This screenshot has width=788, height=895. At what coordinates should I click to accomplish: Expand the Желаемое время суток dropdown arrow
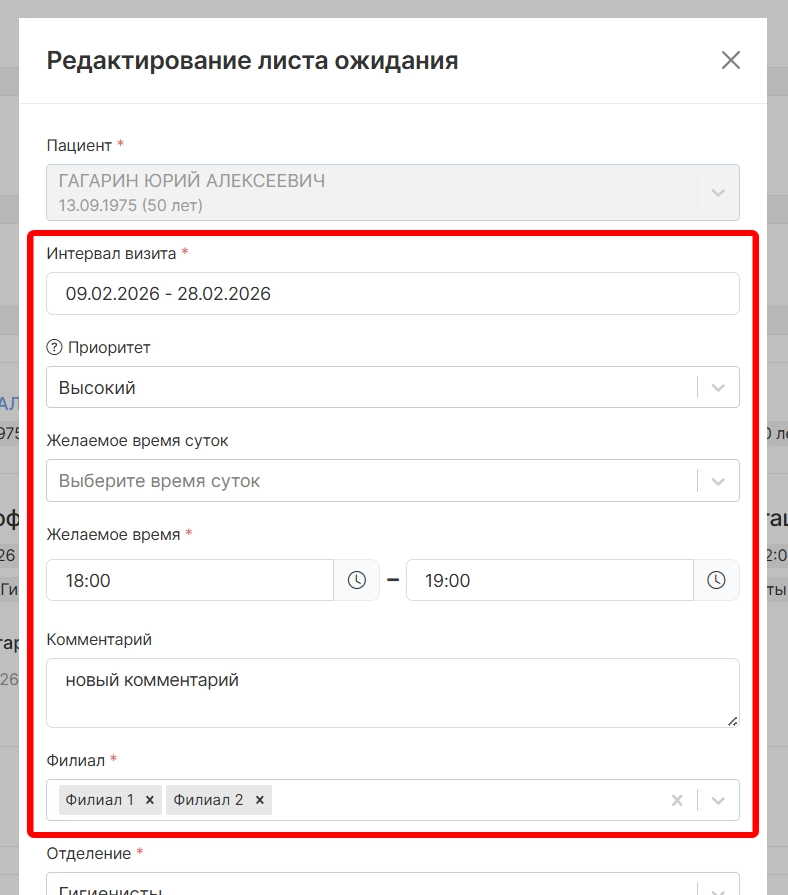pyautogui.click(x=718, y=481)
